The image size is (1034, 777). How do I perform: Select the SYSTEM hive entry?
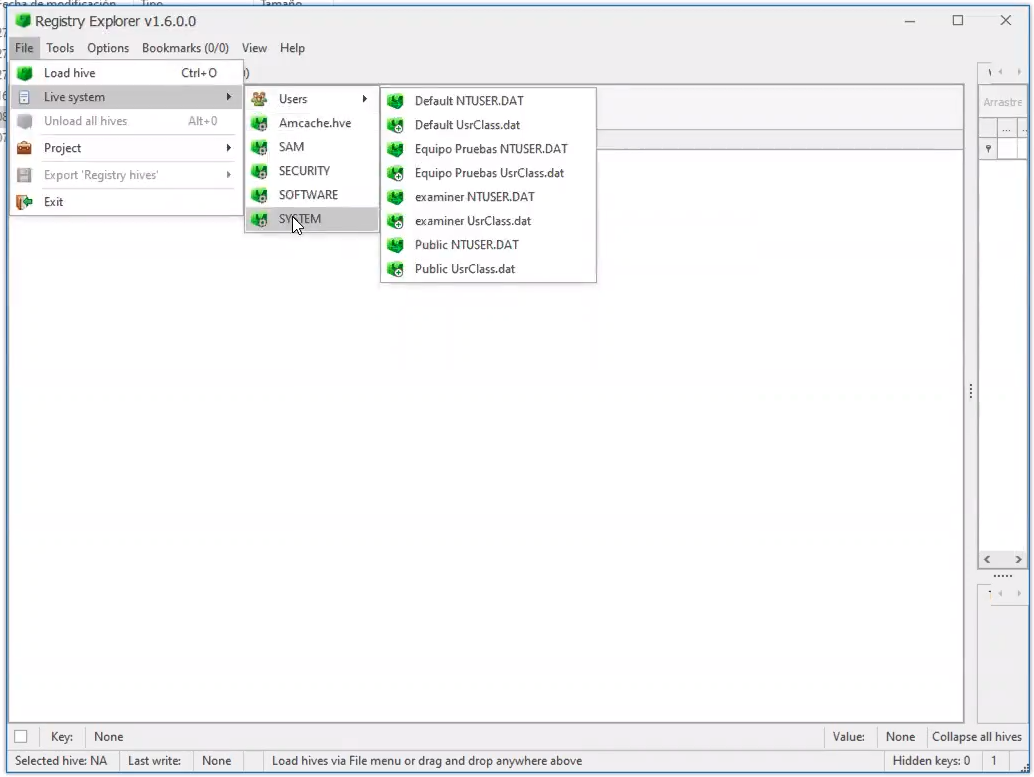point(299,219)
